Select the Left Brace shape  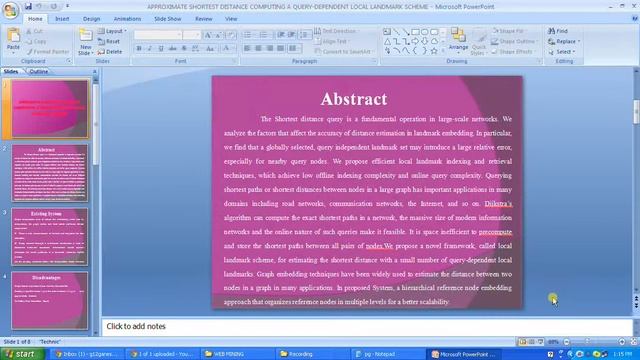[415, 51]
